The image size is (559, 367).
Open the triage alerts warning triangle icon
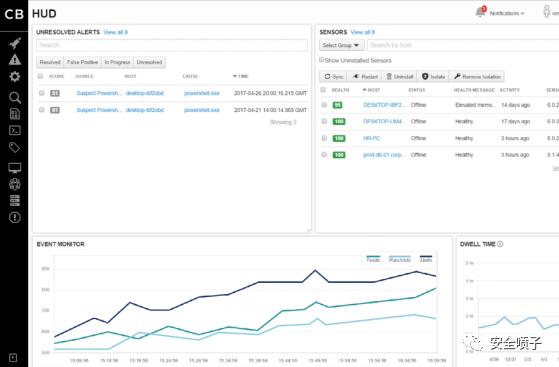pos(15,60)
